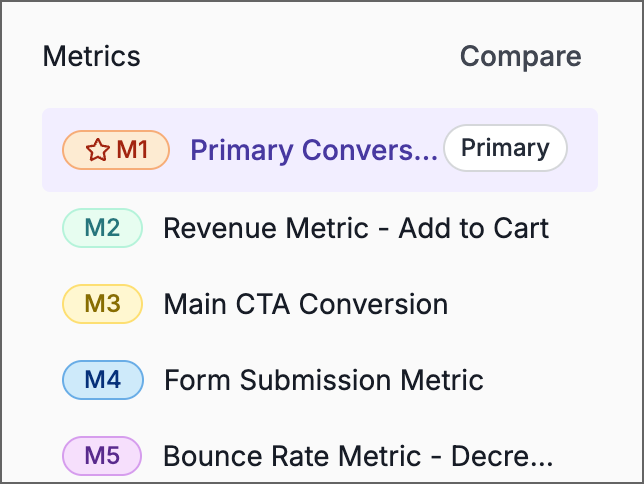Select Main CTA Conversion metric

point(306,304)
